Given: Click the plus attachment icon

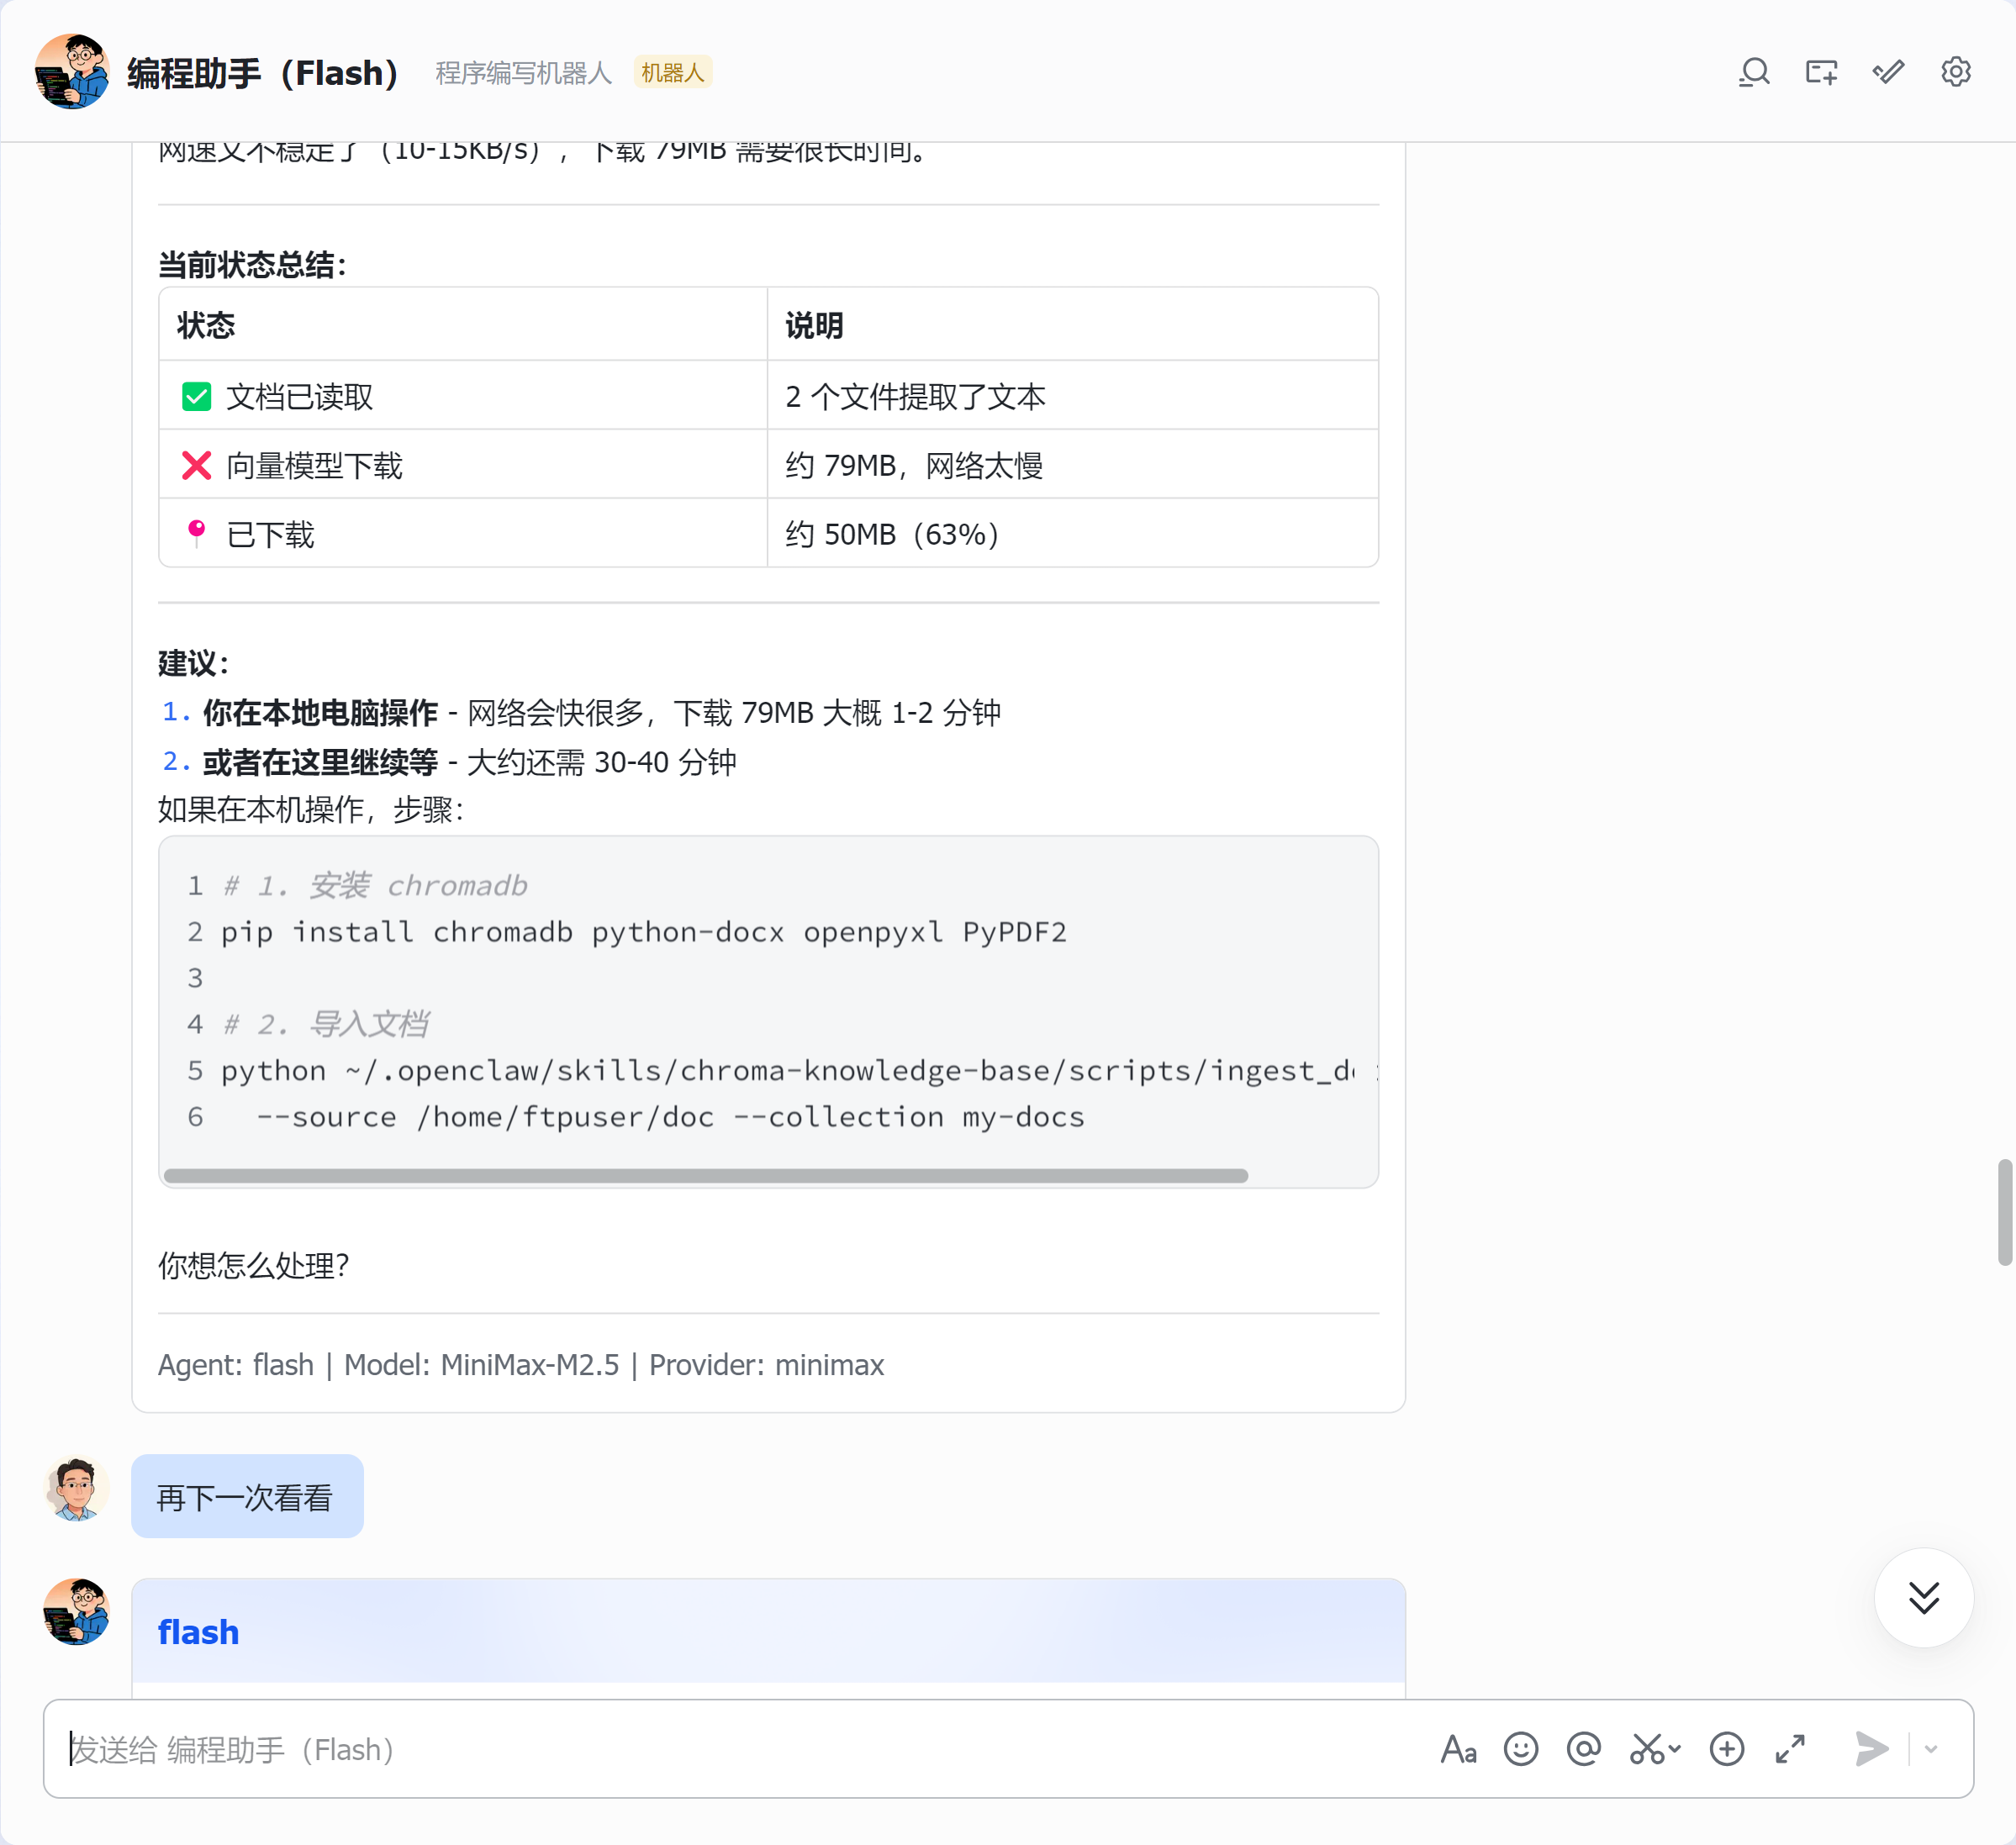Looking at the screenshot, I should click(1727, 1749).
